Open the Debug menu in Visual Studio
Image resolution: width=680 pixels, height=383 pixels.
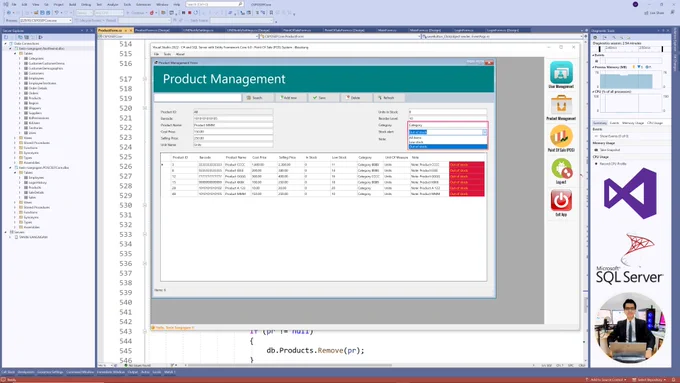point(86,4)
